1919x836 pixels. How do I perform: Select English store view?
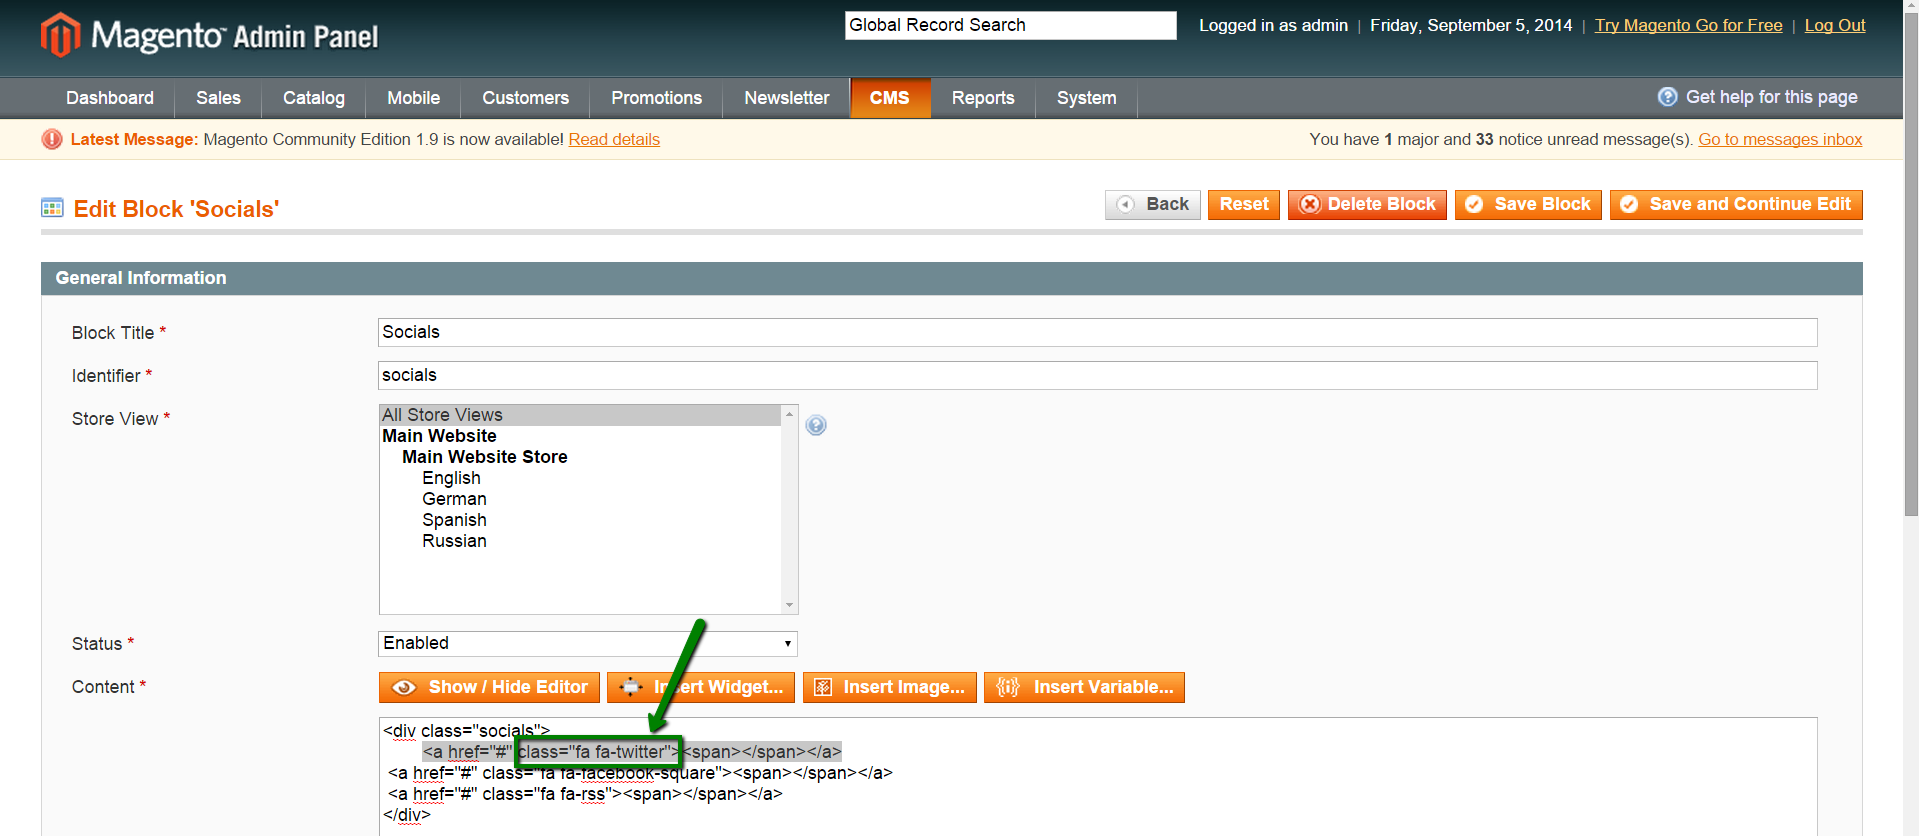451,478
